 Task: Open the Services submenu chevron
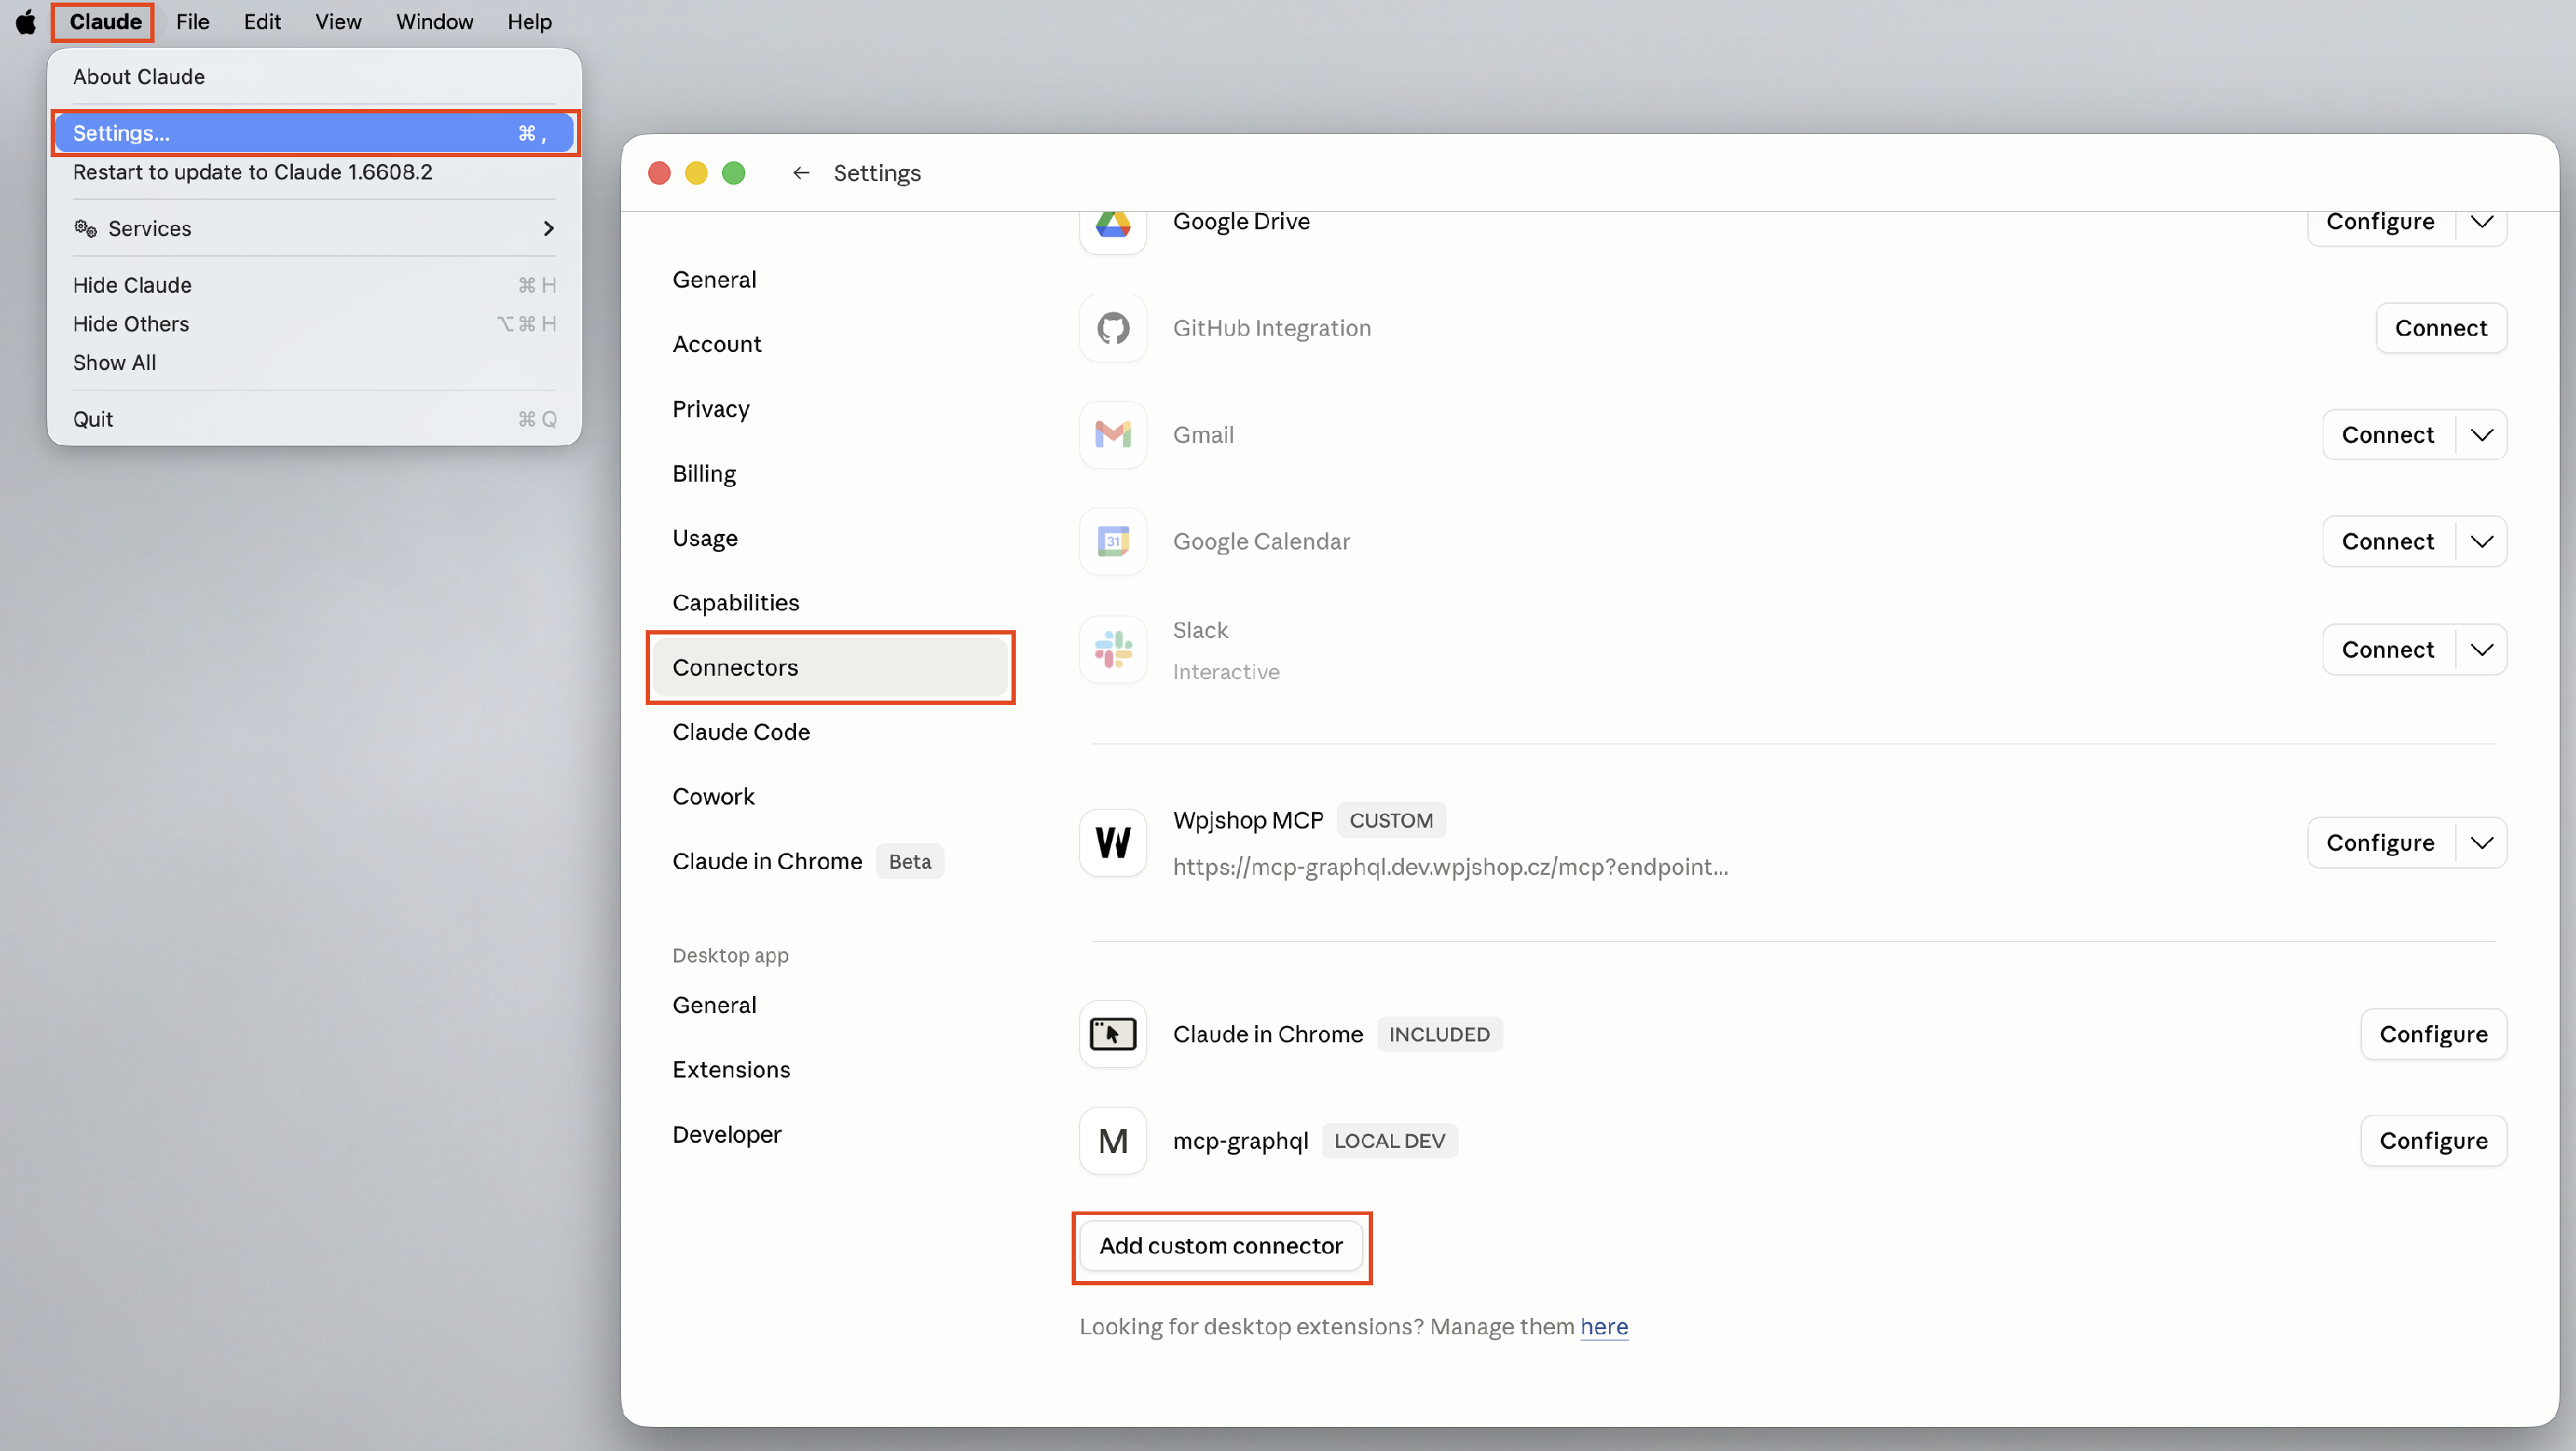point(548,229)
